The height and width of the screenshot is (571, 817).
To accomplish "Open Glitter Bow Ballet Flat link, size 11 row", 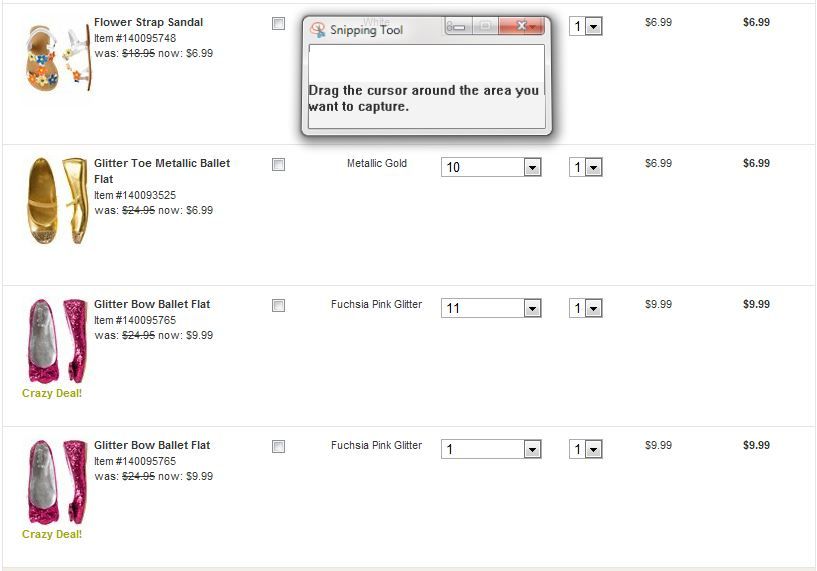I will coord(152,304).
